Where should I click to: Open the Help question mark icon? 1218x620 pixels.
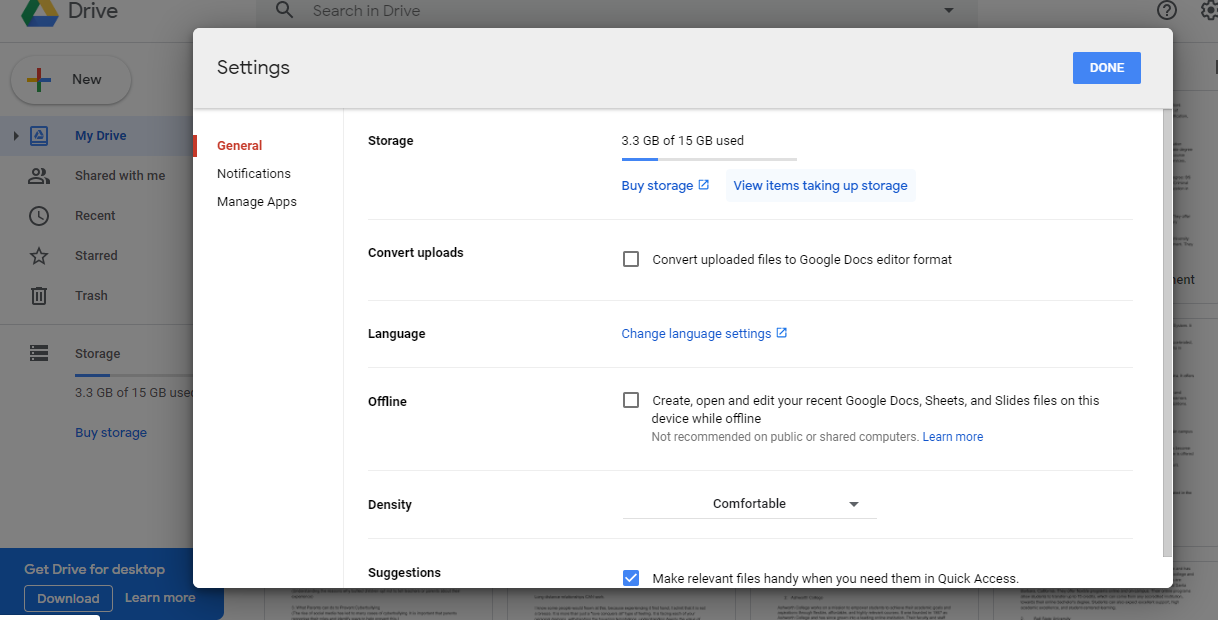tap(1167, 11)
